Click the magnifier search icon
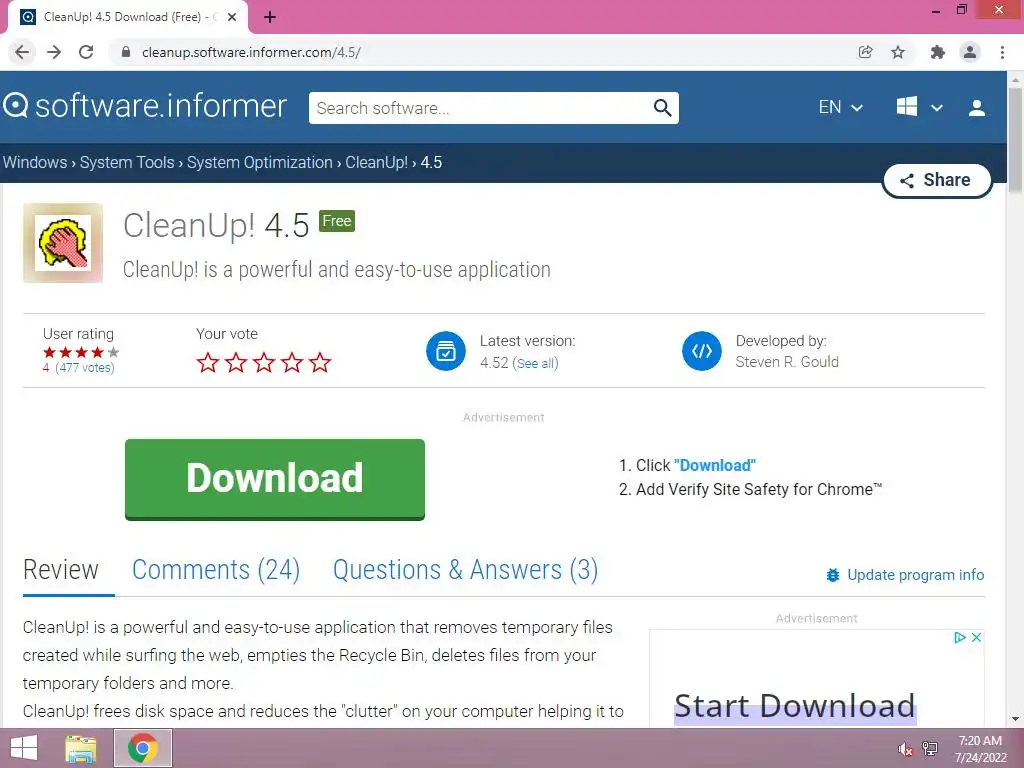1024x768 pixels. pyautogui.click(x=662, y=108)
